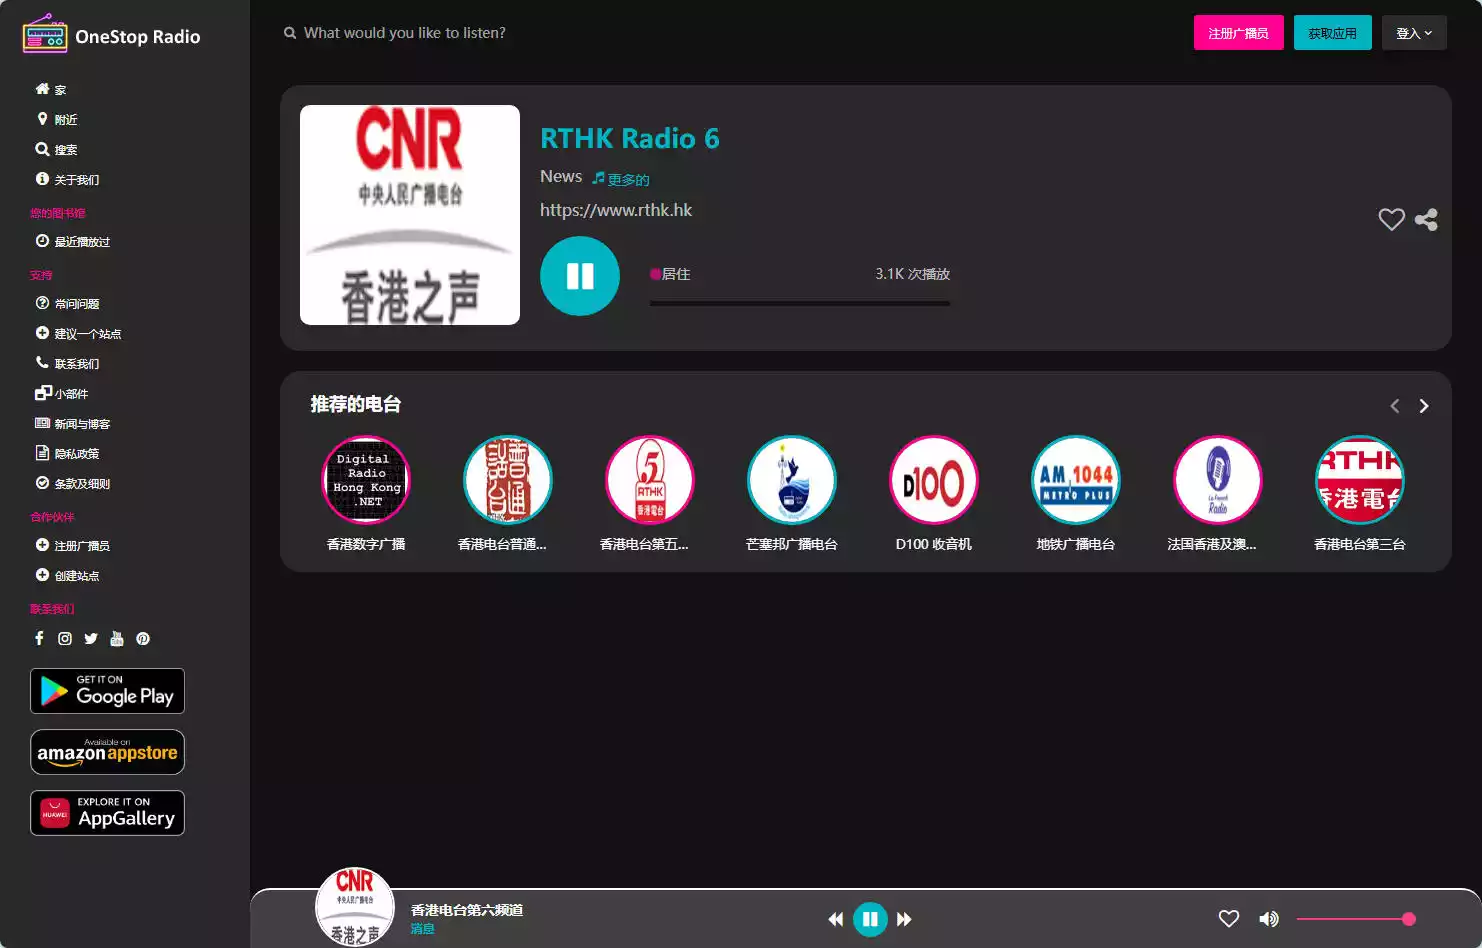The image size is (1482, 948).
Task: Select Suggest a Station (建议一个站点)
Action: click(x=78, y=333)
